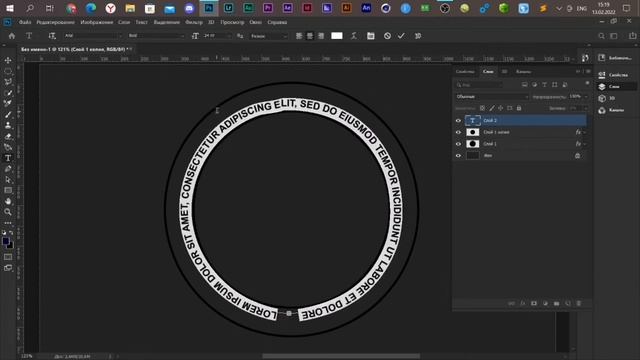Open the Character and Paragraph panels icon
Screen dimensions: 640x360
[x=371, y=36]
